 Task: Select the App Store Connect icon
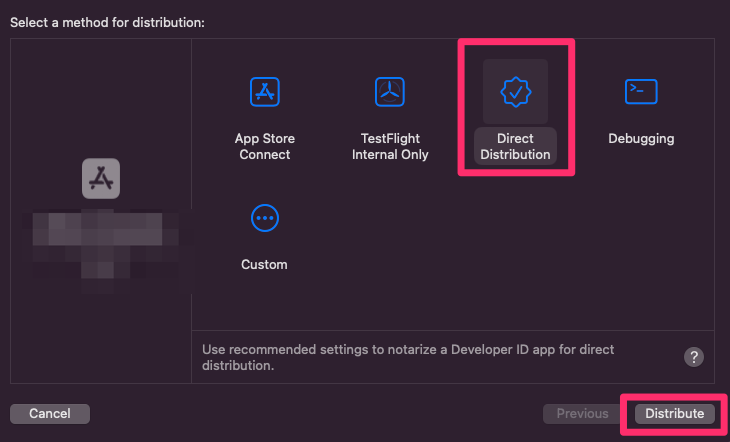pos(264,92)
